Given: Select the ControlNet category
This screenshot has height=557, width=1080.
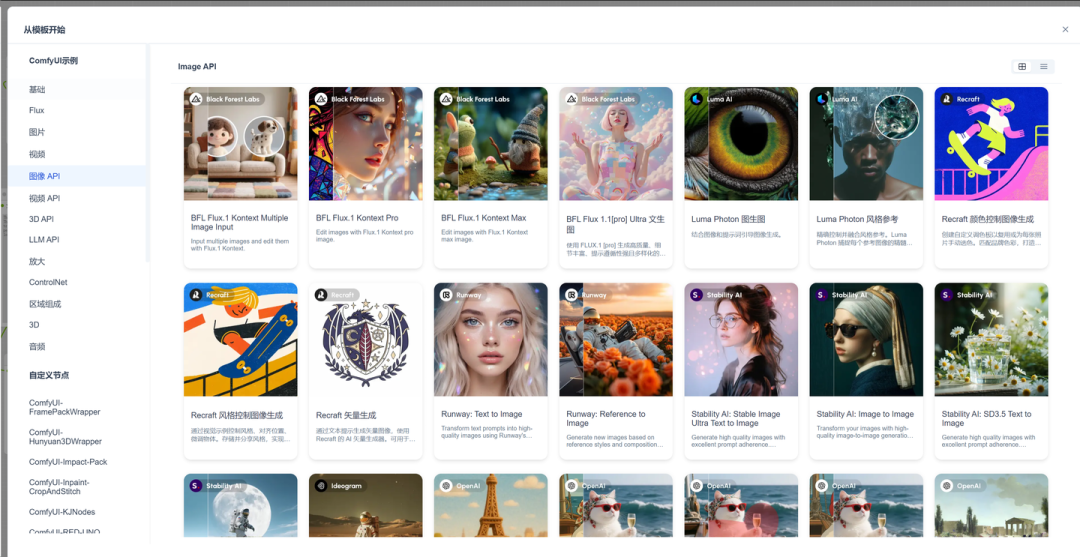Looking at the screenshot, I should click(77, 282).
